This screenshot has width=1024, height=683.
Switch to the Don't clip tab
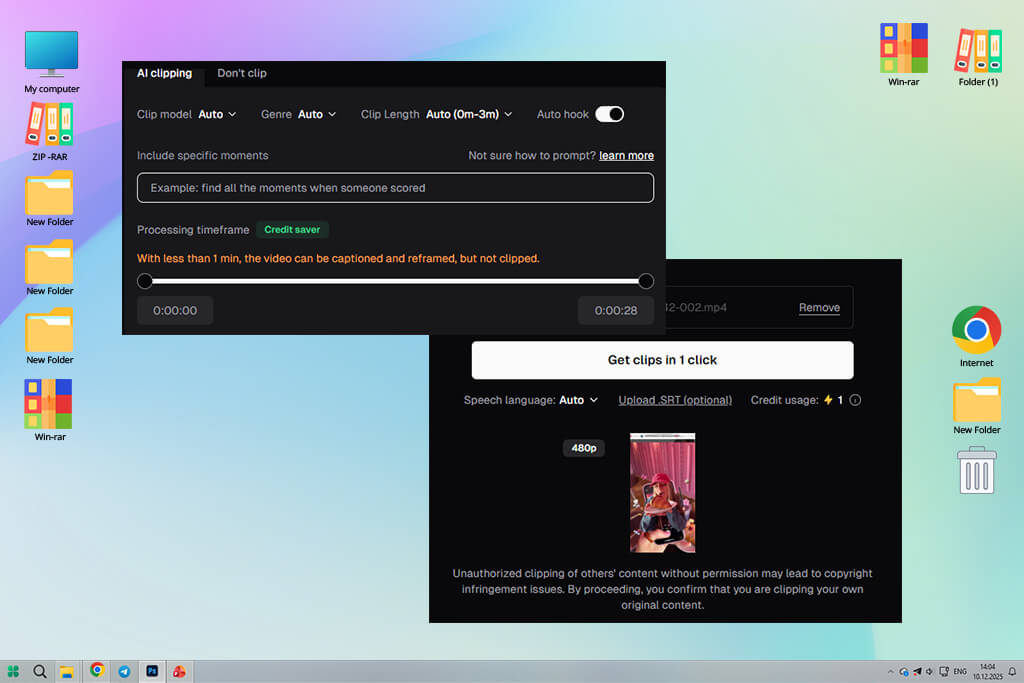pyautogui.click(x=242, y=73)
